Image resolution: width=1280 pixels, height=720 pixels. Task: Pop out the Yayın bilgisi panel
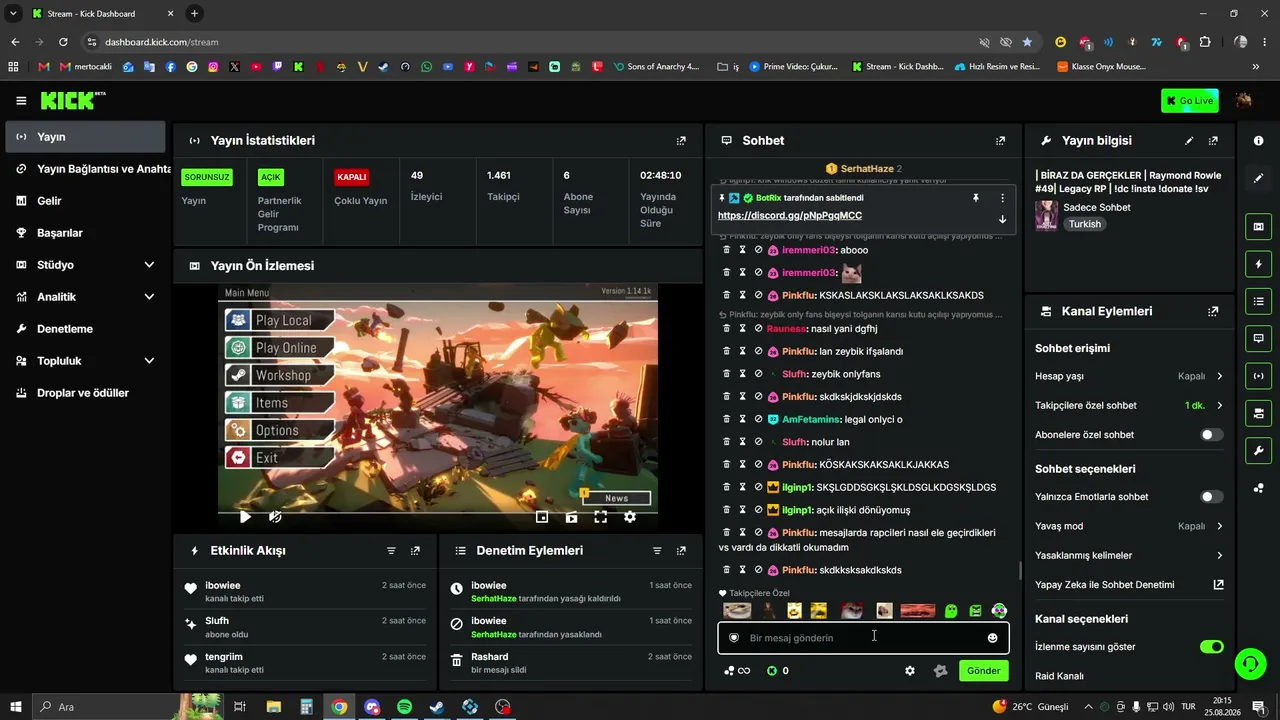[1213, 141]
